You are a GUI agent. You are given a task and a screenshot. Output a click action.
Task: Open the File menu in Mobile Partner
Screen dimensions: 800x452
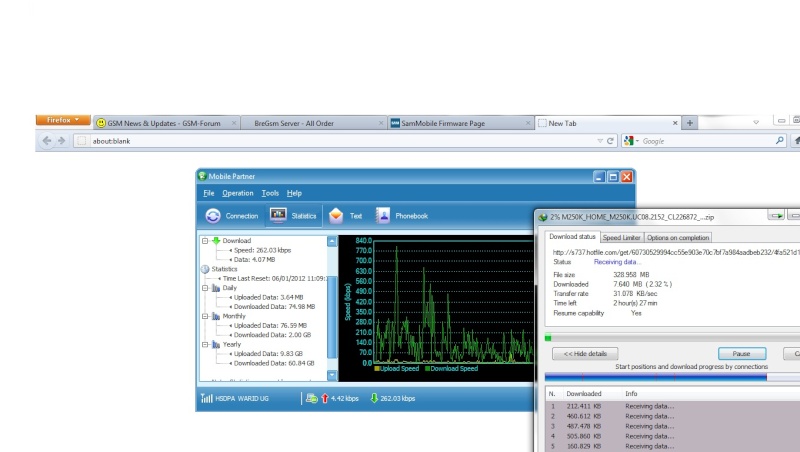tap(209, 193)
